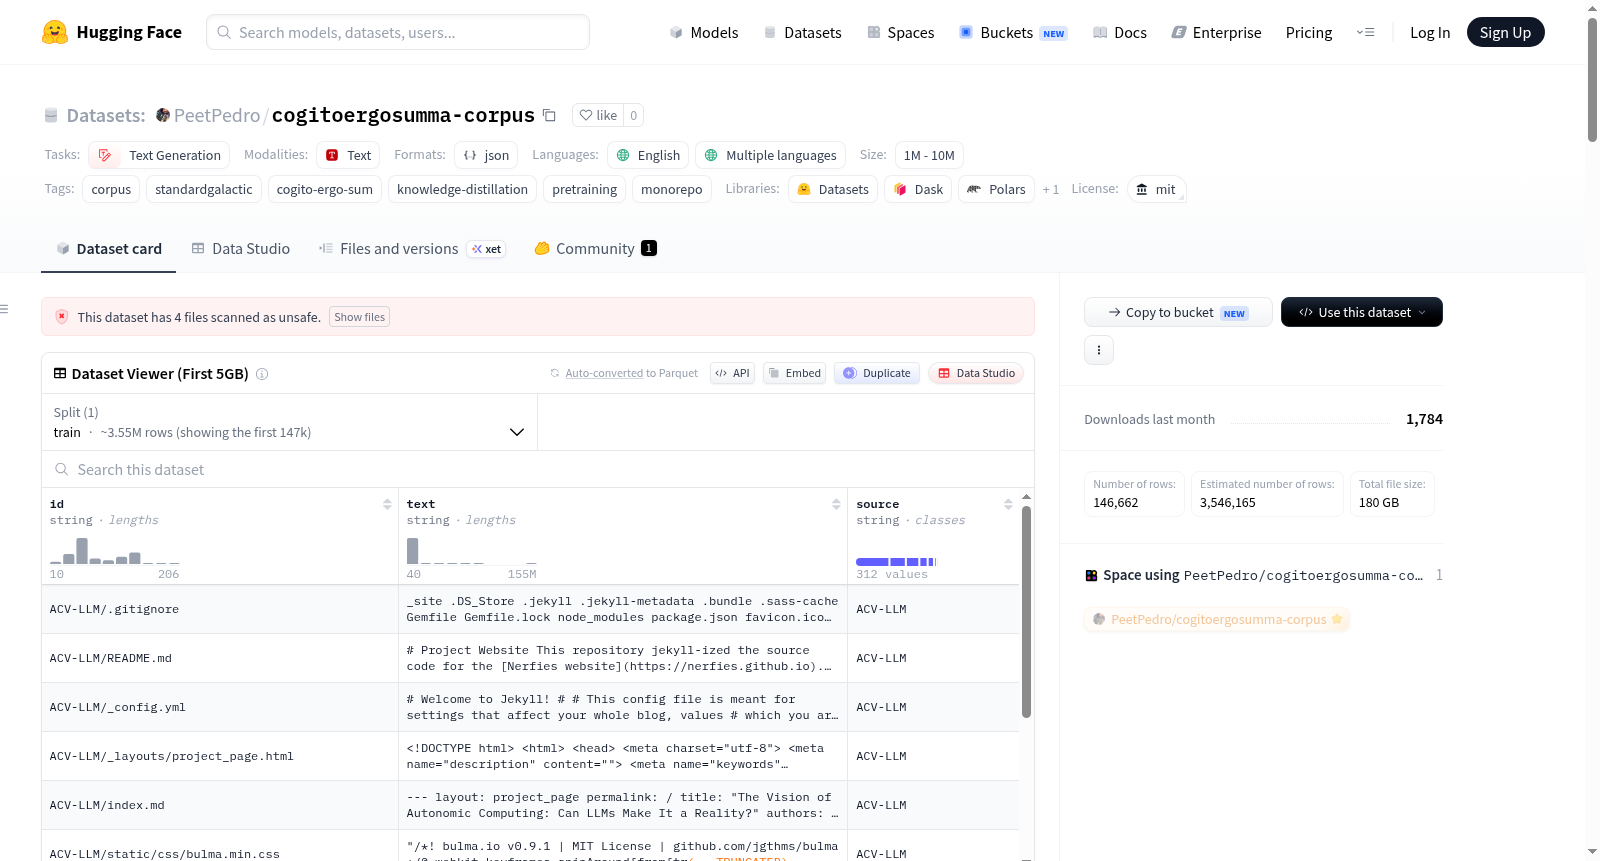Click the page vertical scrollbar
Viewport: 1600px width, 861px height.
pos(1592,79)
